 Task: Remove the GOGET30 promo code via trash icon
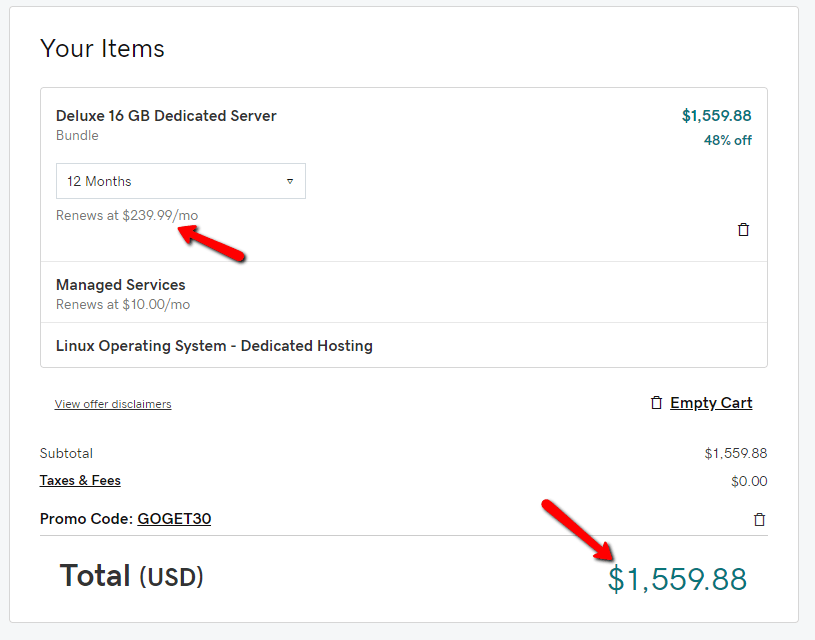pos(759,519)
